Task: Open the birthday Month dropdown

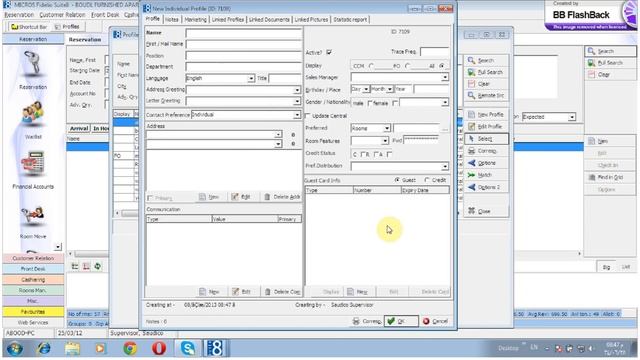Action: click(390, 89)
